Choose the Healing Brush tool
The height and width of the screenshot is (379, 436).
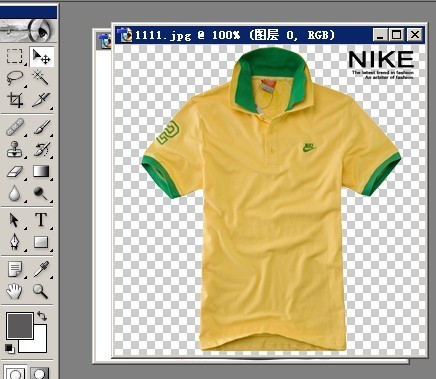(15, 127)
